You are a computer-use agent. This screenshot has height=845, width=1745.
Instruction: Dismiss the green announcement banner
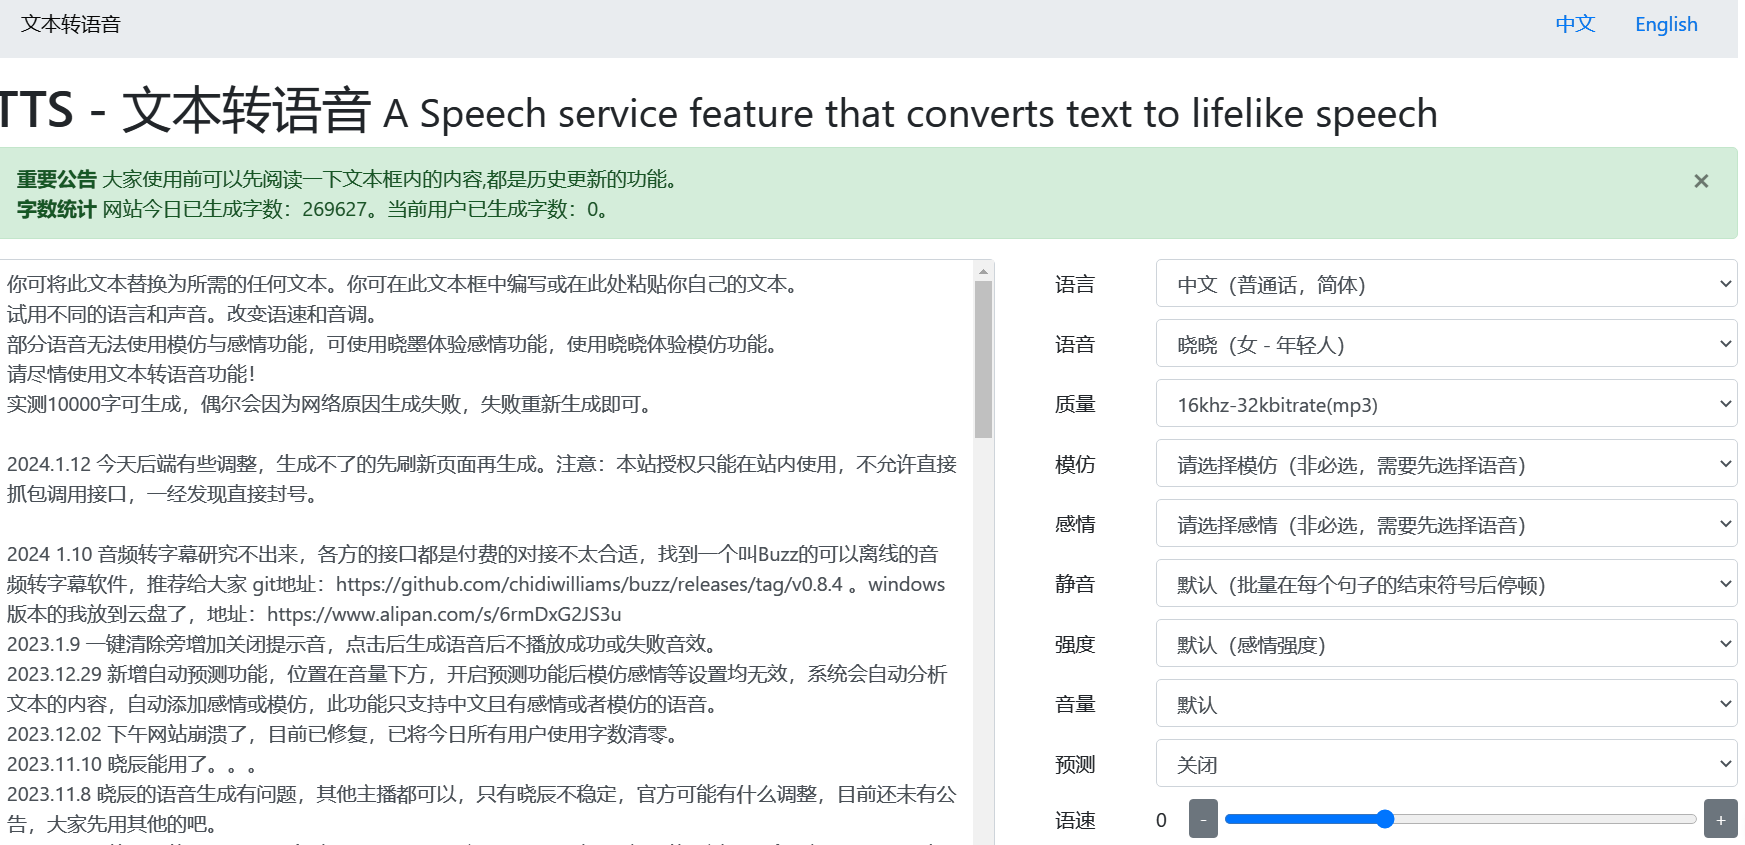pos(1700,181)
